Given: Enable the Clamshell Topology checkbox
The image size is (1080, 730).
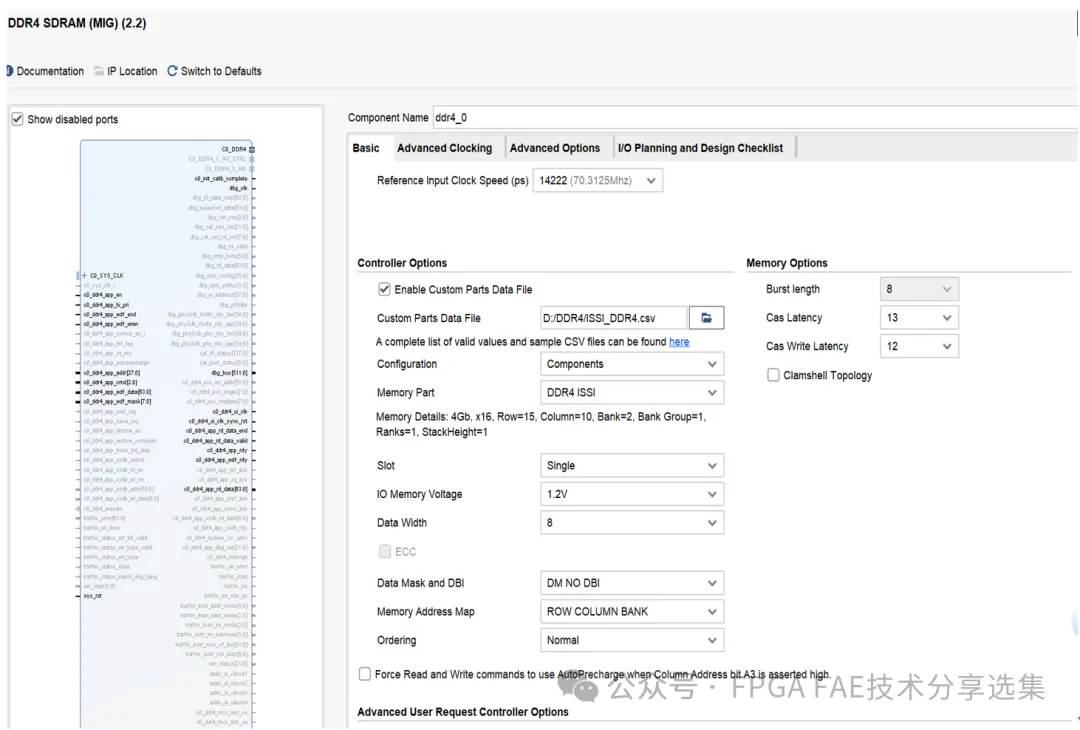Looking at the screenshot, I should click(773, 375).
